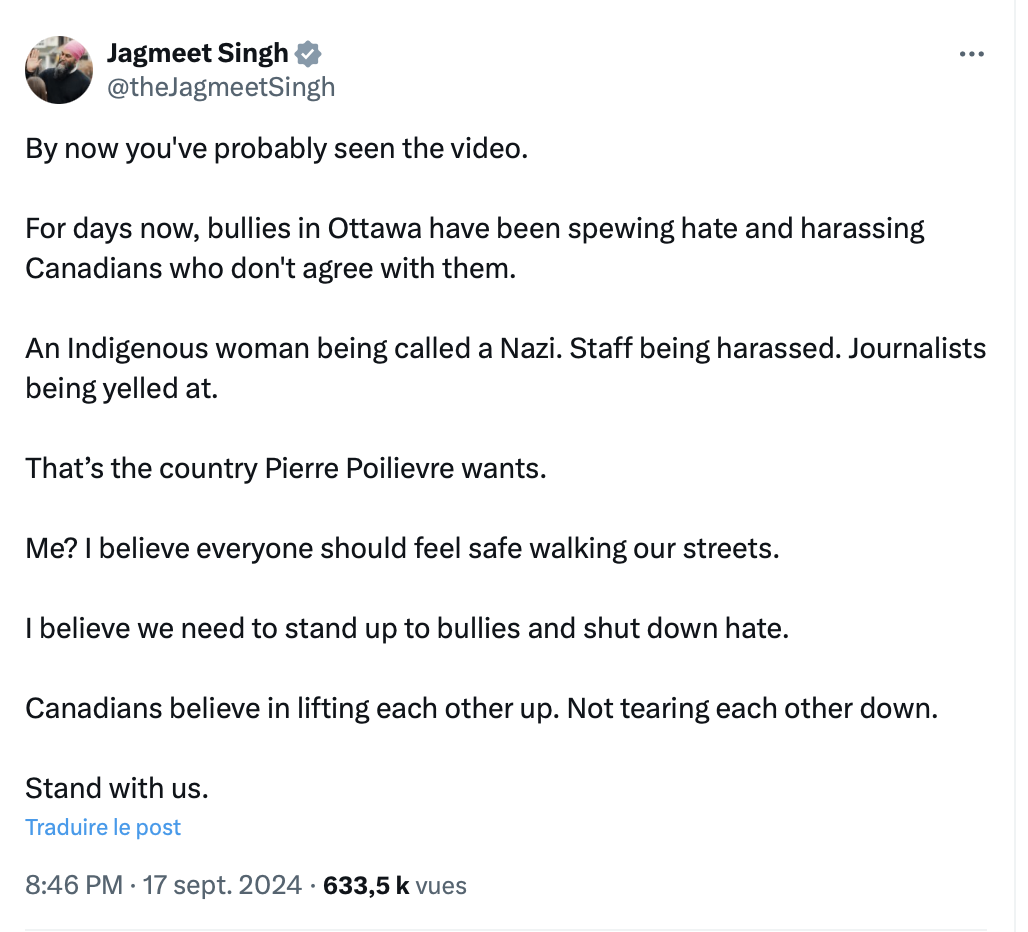Viewport: 1028px width, 932px height.
Task: Open the three-dot more options menu
Action: click(971, 54)
